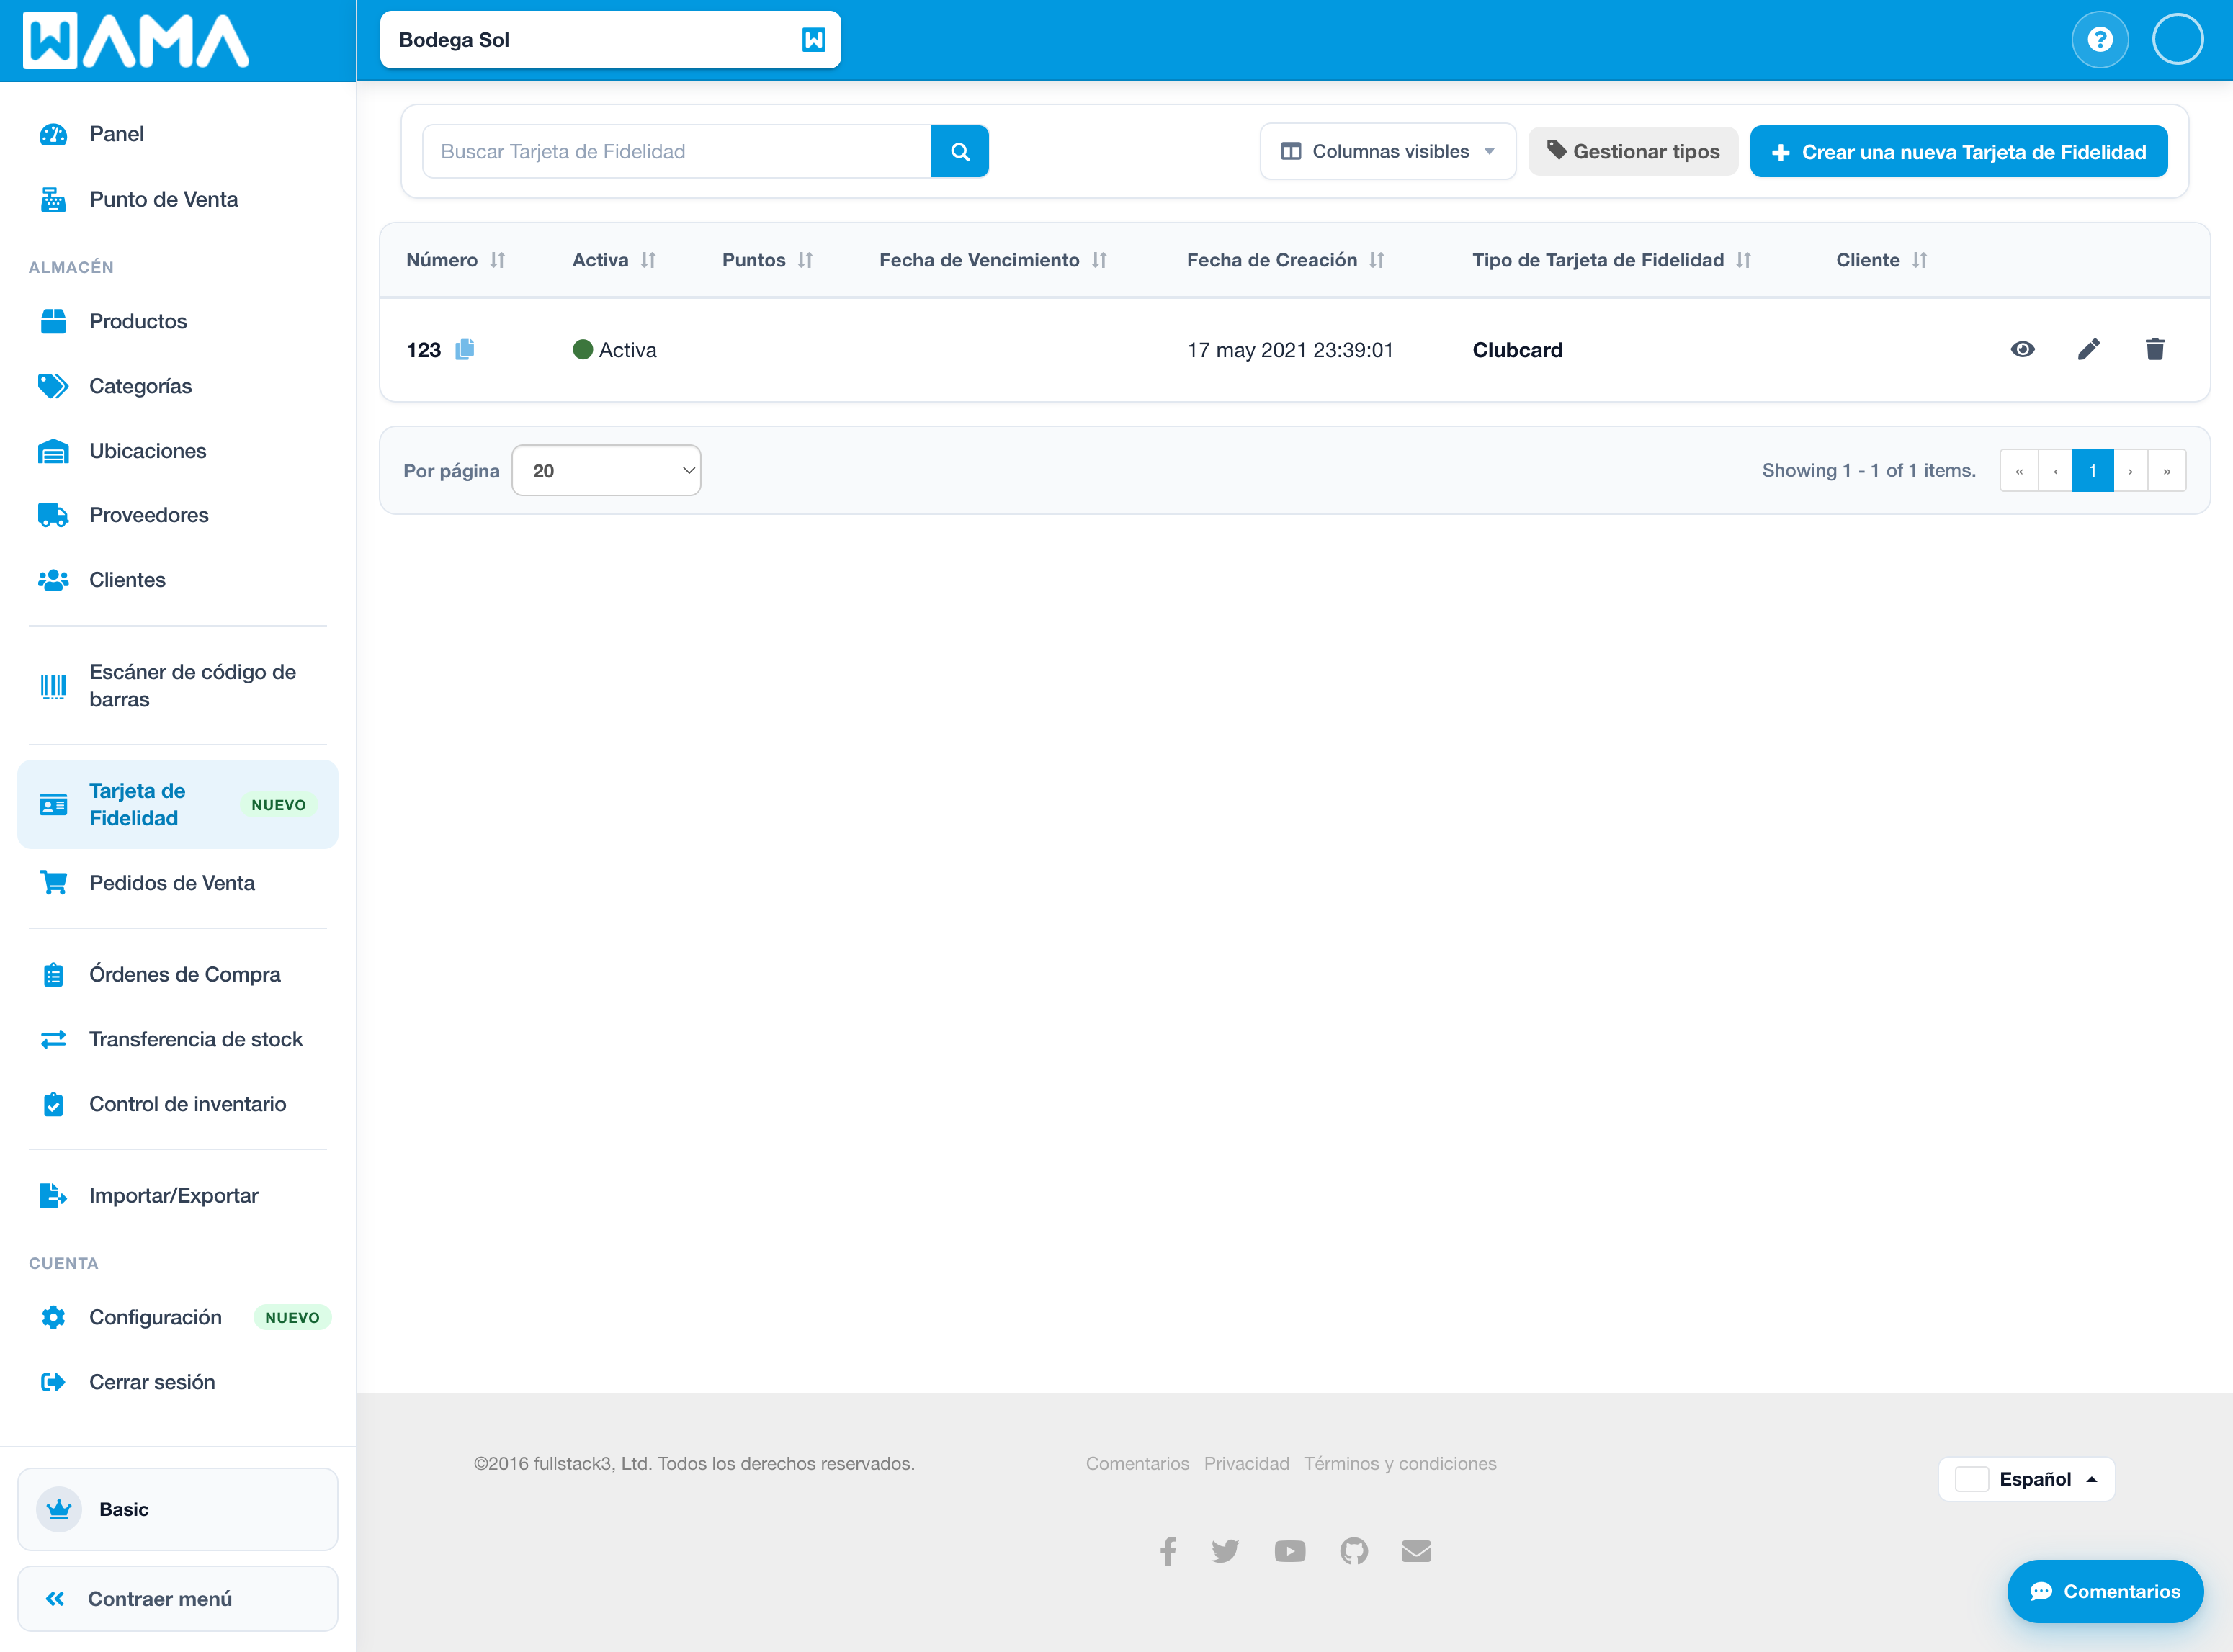
Task: Click the Bodega Sol store selector
Action: coord(610,40)
